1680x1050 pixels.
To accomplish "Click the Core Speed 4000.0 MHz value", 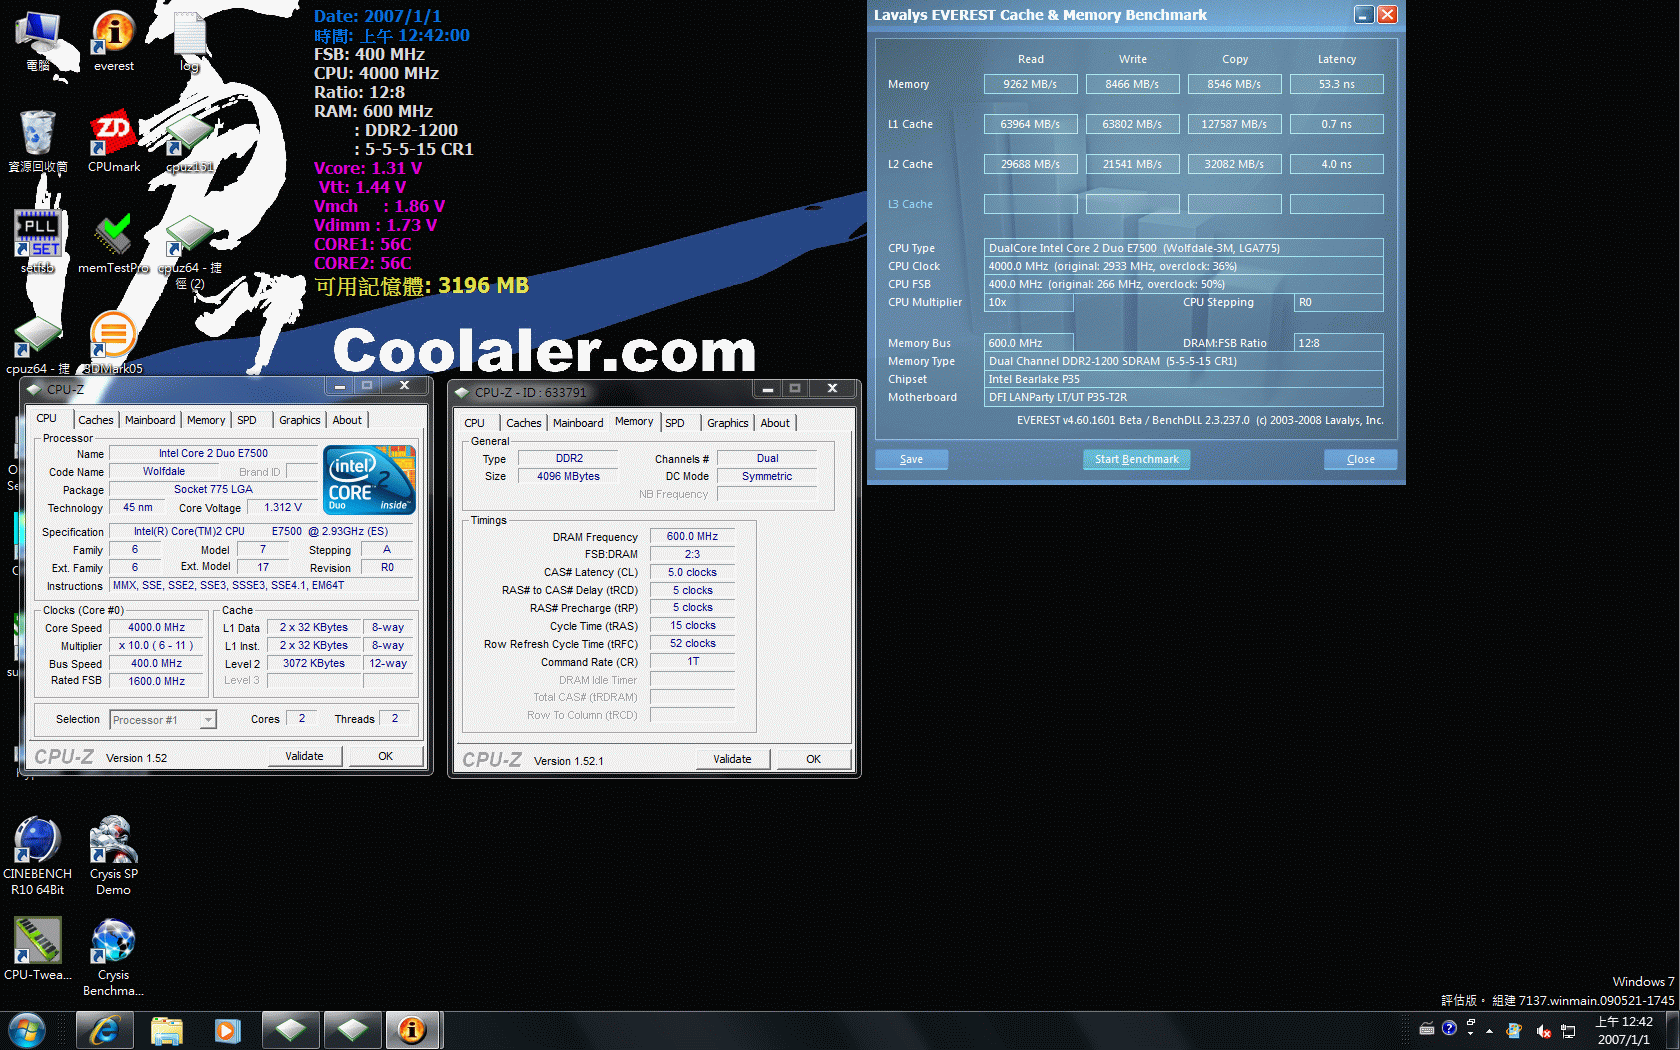I will tap(157, 627).
